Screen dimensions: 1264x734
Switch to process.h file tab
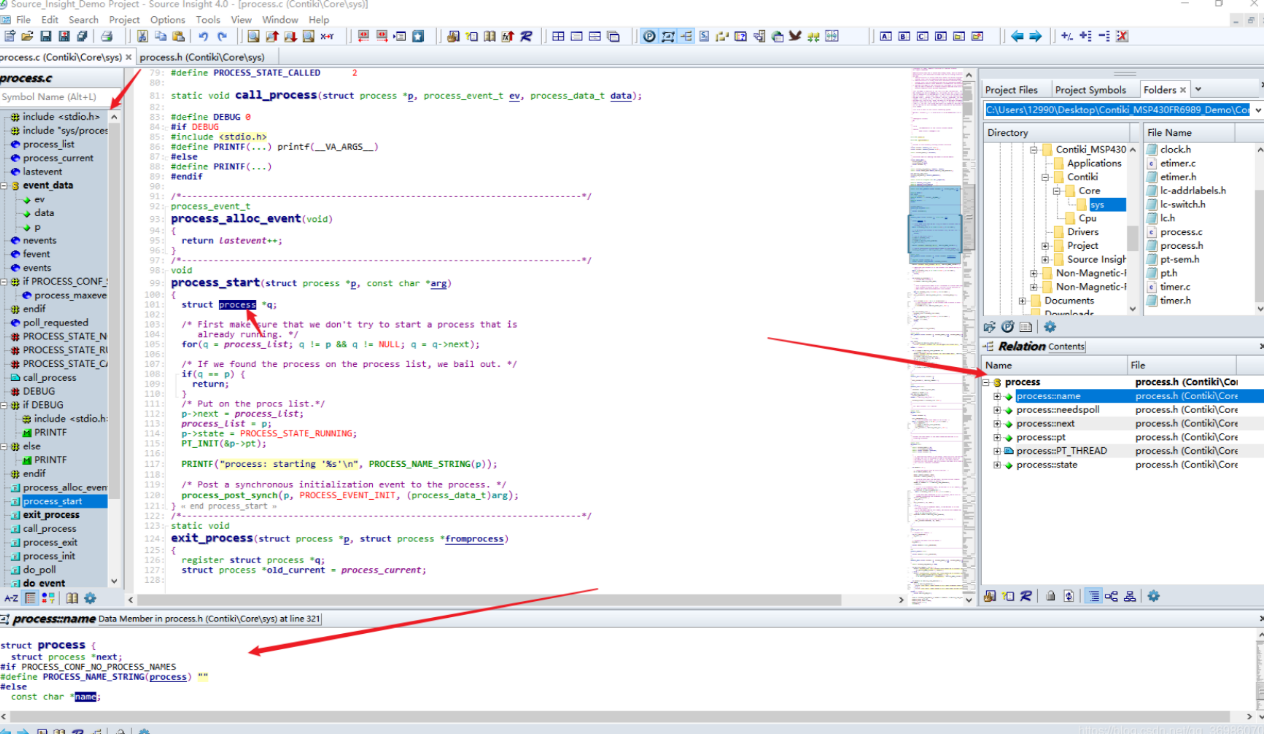point(202,57)
